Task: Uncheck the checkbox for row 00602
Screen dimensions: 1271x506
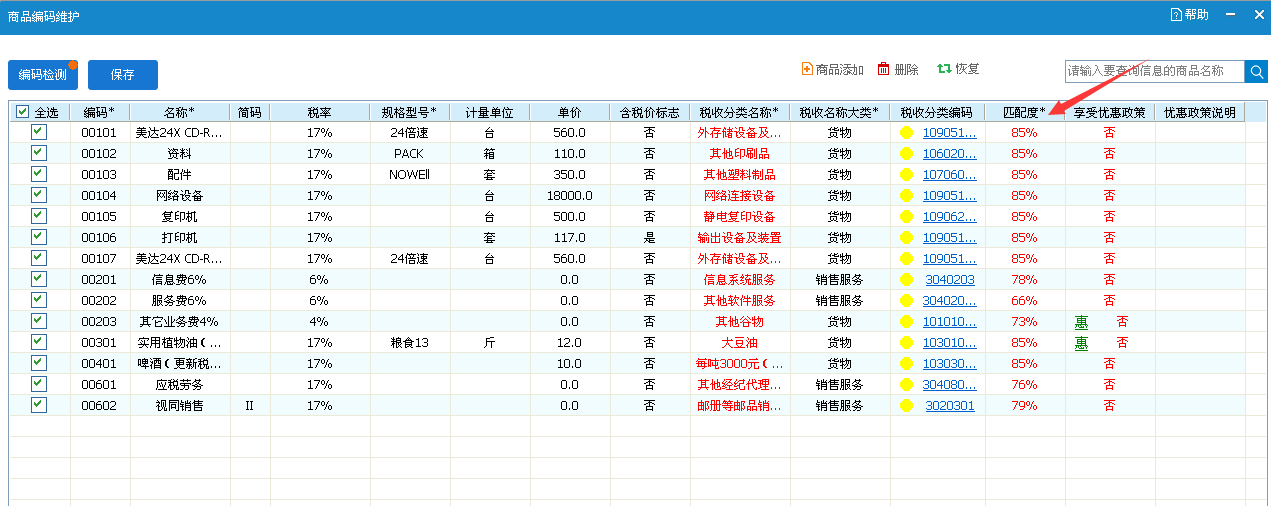Action: point(39,405)
